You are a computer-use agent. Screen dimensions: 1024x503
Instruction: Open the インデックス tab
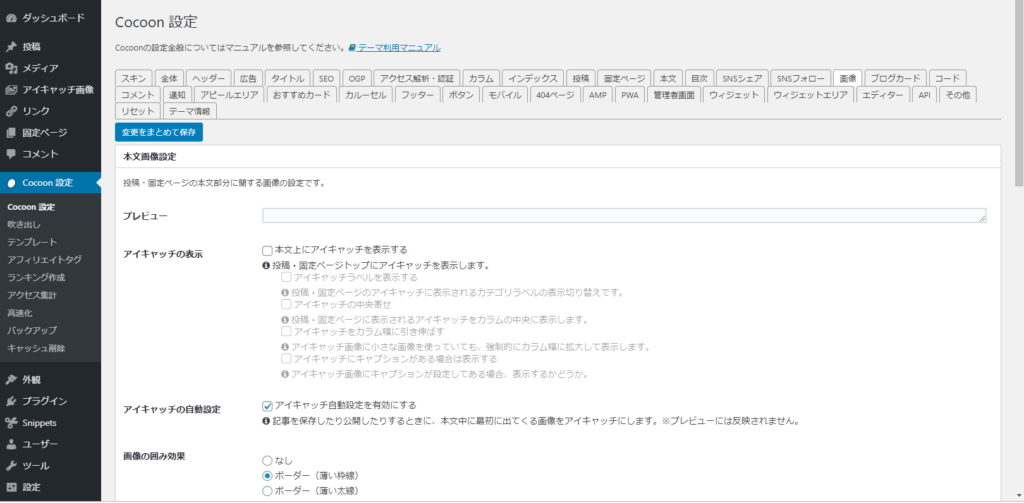(534, 78)
